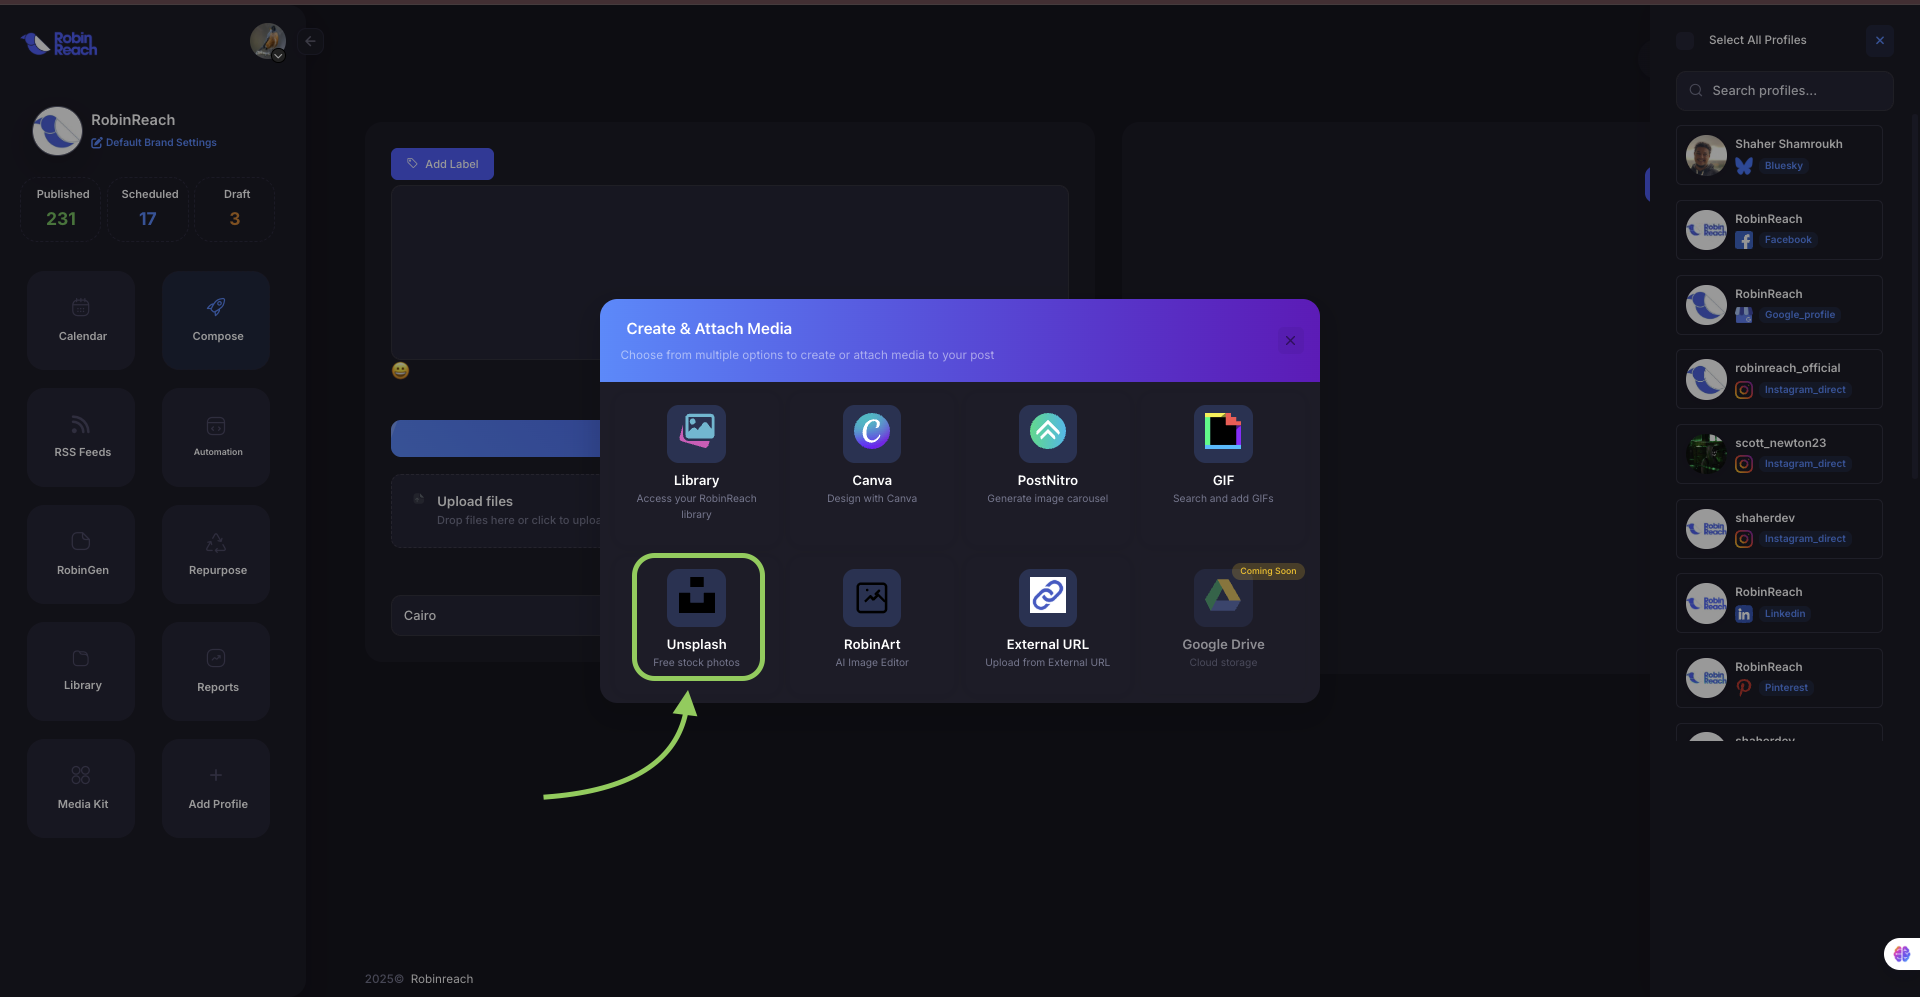Open the Media Kit tile
The image size is (1920, 997).
coord(81,788)
